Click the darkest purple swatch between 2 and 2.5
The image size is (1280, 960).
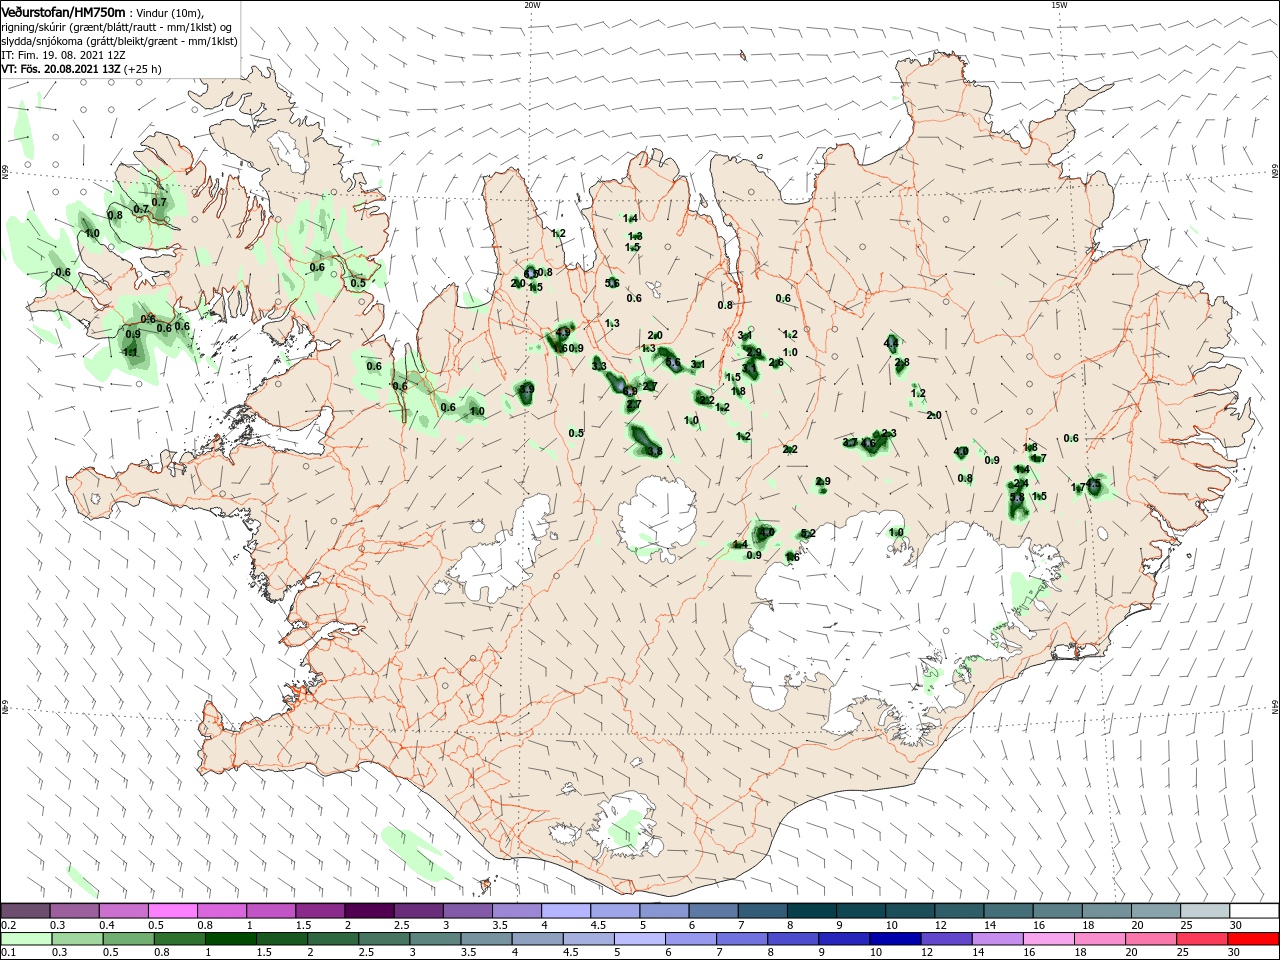coord(369,911)
